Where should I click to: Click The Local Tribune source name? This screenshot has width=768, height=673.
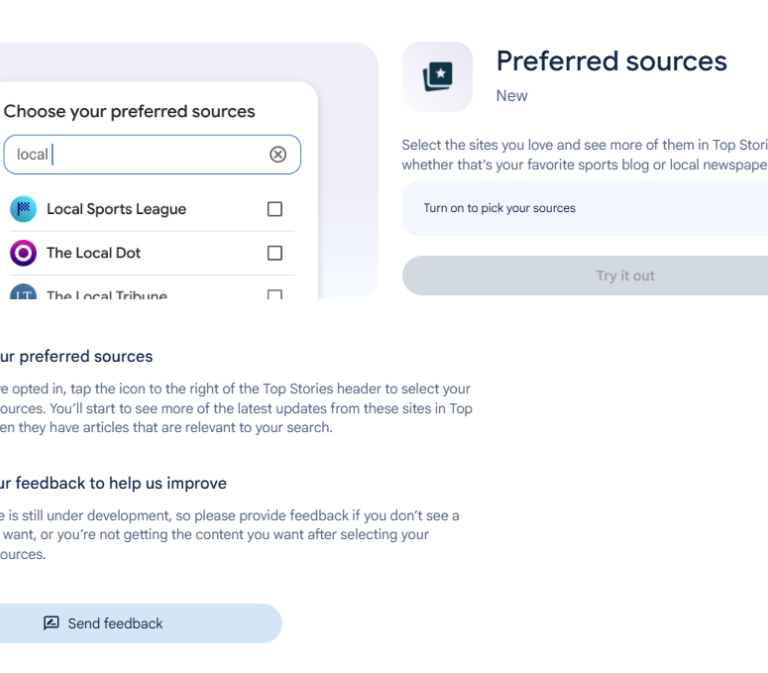pos(107,295)
